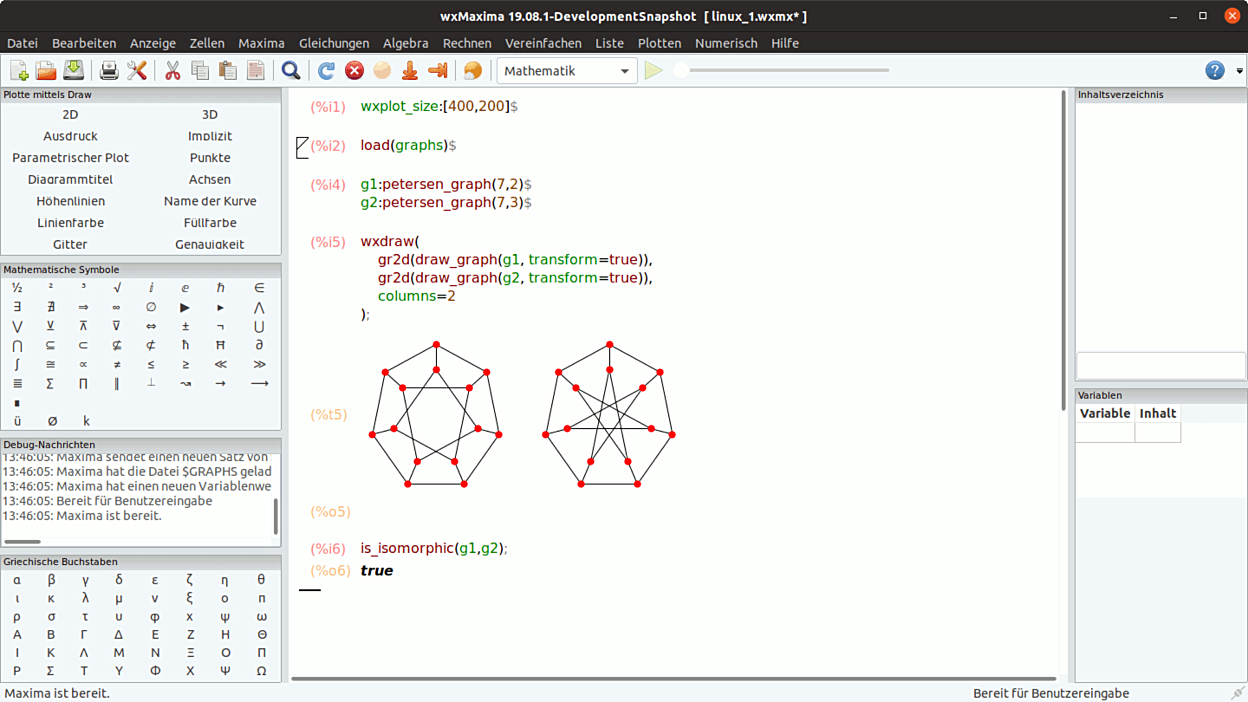Open preferences with the wrench icon
The width and height of the screenshot is (1248, 702).
click(x=137, y=71)
